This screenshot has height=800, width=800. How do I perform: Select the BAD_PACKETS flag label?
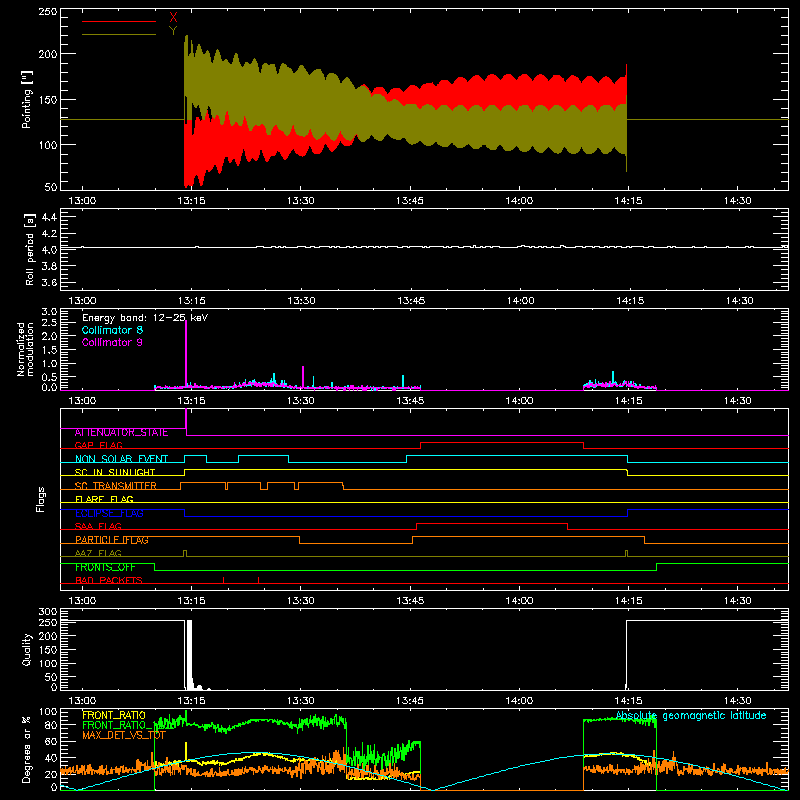109,580
